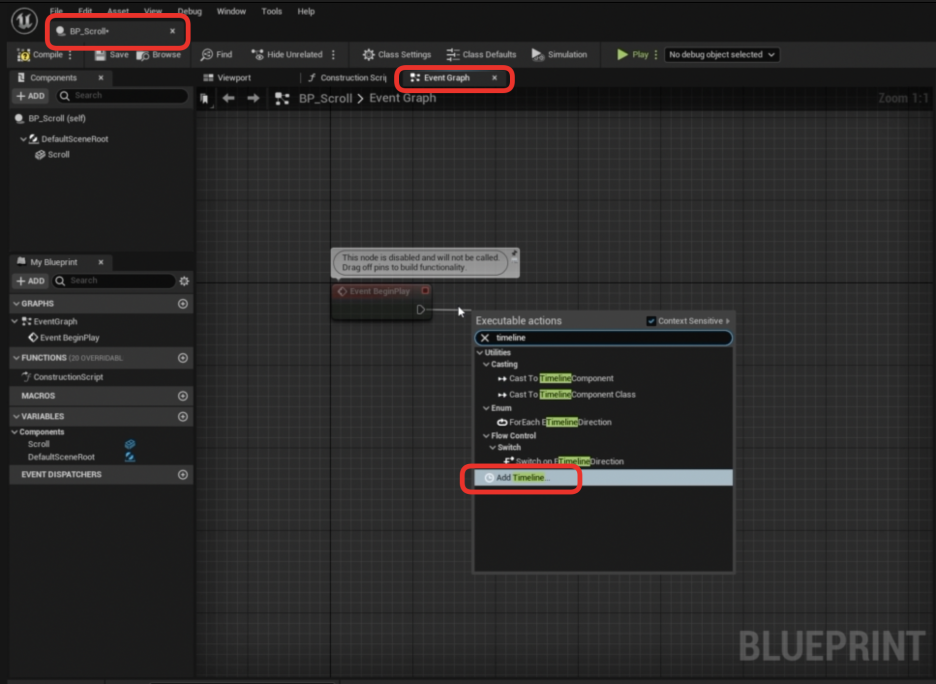The width and height of the screenshot is (936, 684).
Task: Add a new event dispatcher
Action: click(x=183, y=475)
